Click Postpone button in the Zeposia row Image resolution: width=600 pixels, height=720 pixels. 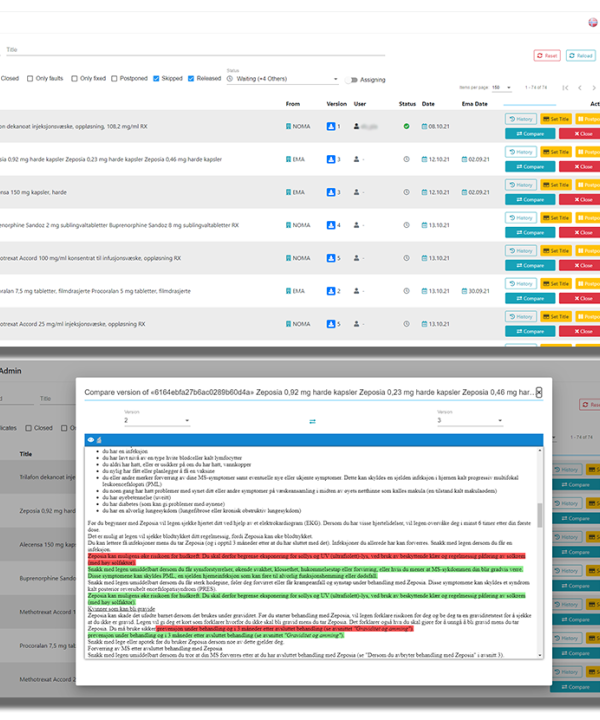(588, 152)
